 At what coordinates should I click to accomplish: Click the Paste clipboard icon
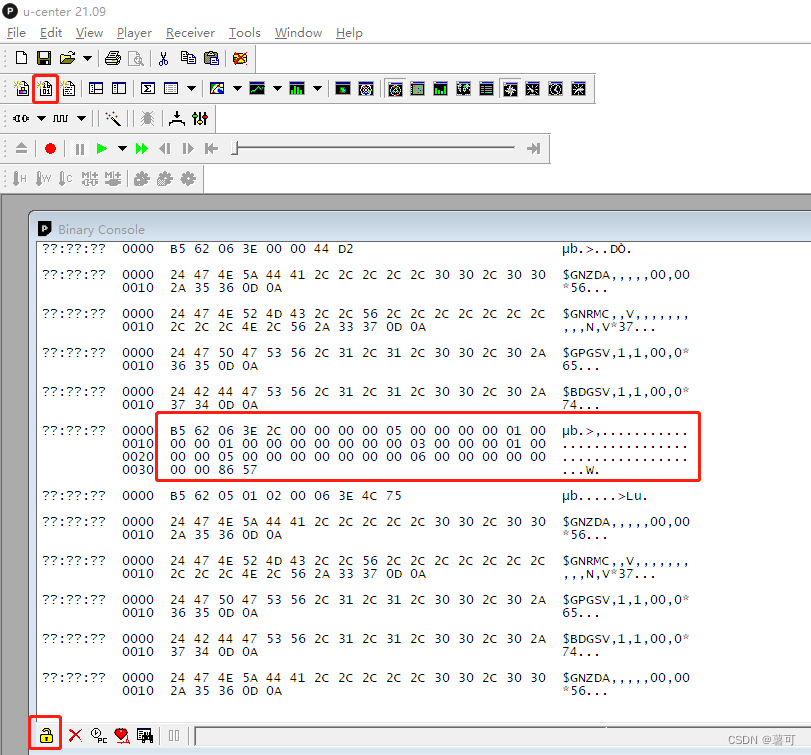[x=212, y=58]
